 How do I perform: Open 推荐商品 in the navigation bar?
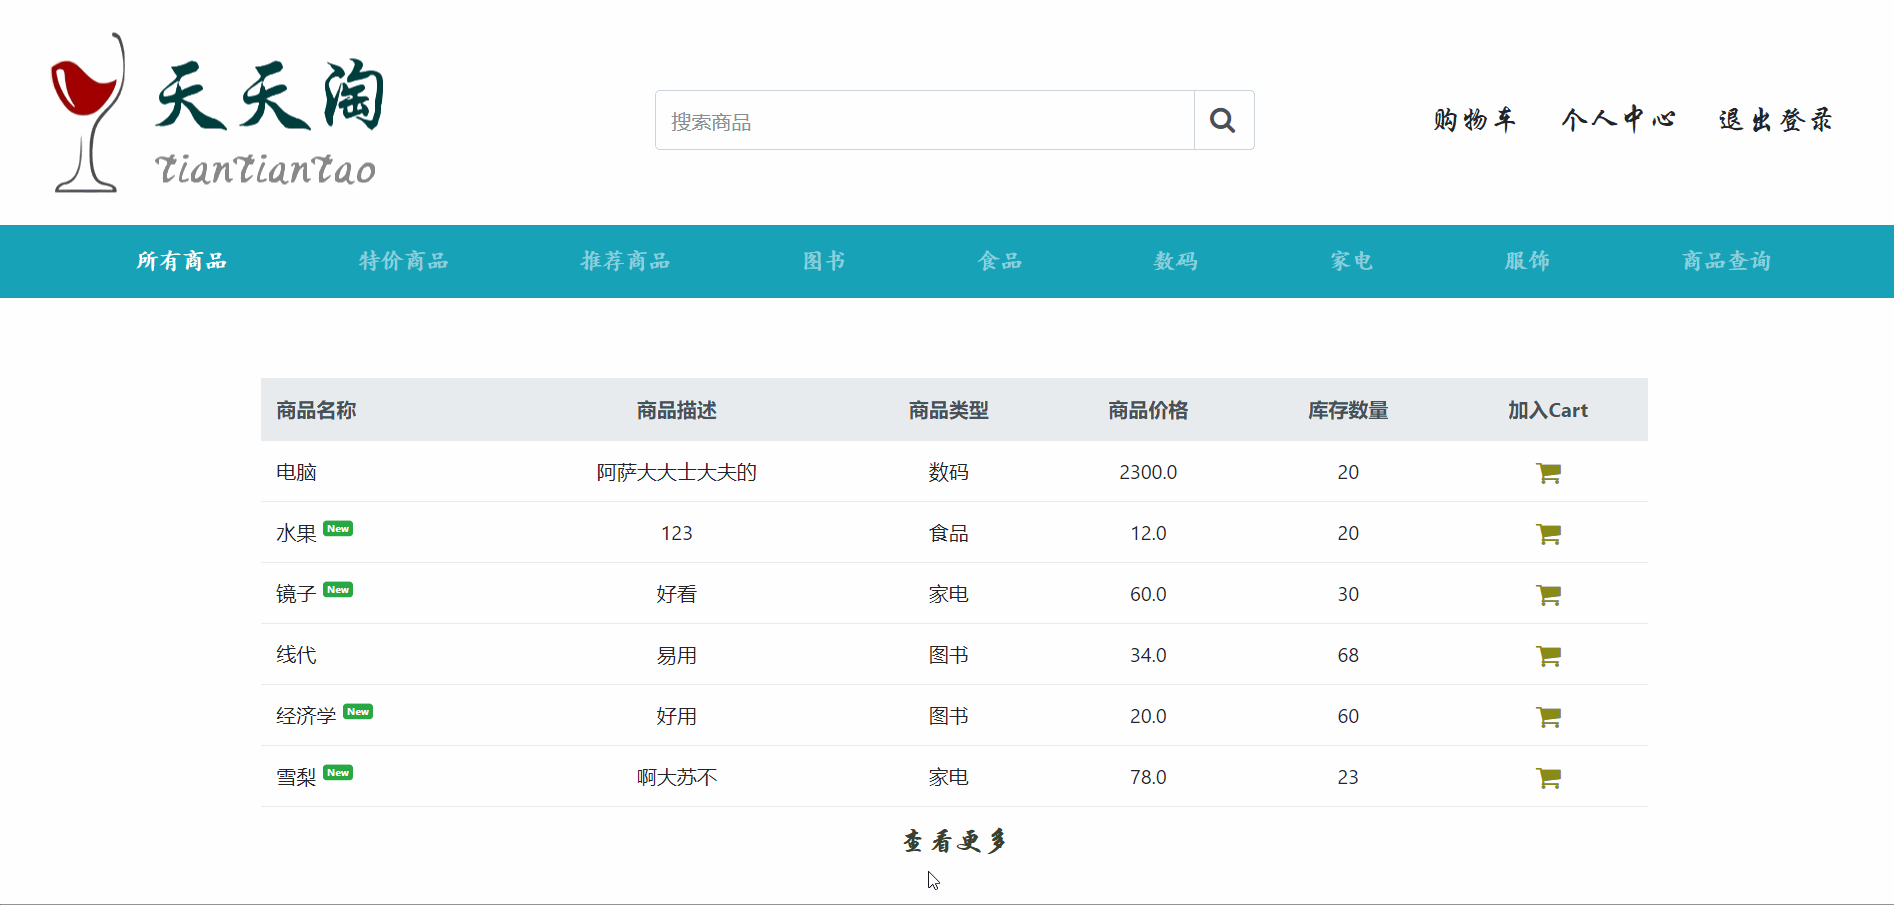click(626, 261)
